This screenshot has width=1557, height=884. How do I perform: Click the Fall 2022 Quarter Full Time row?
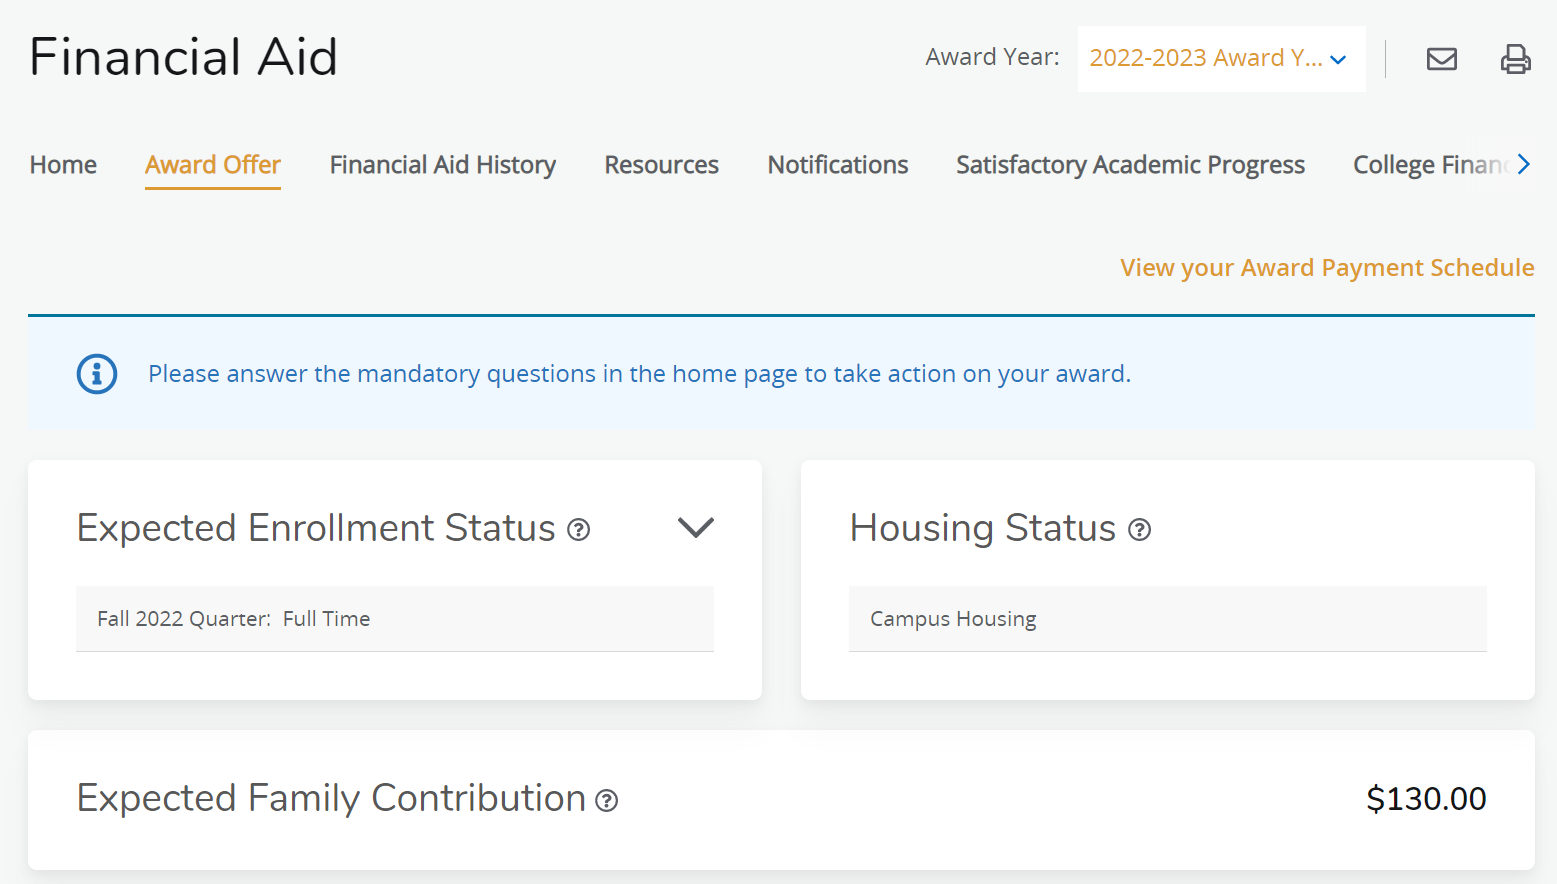[232, 618]
